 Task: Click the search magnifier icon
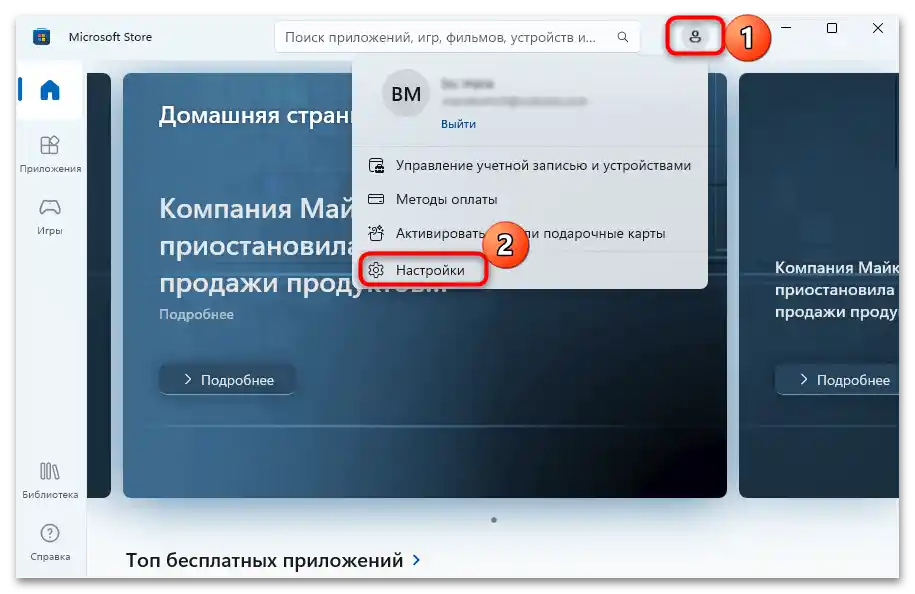(x=622, y=36)
